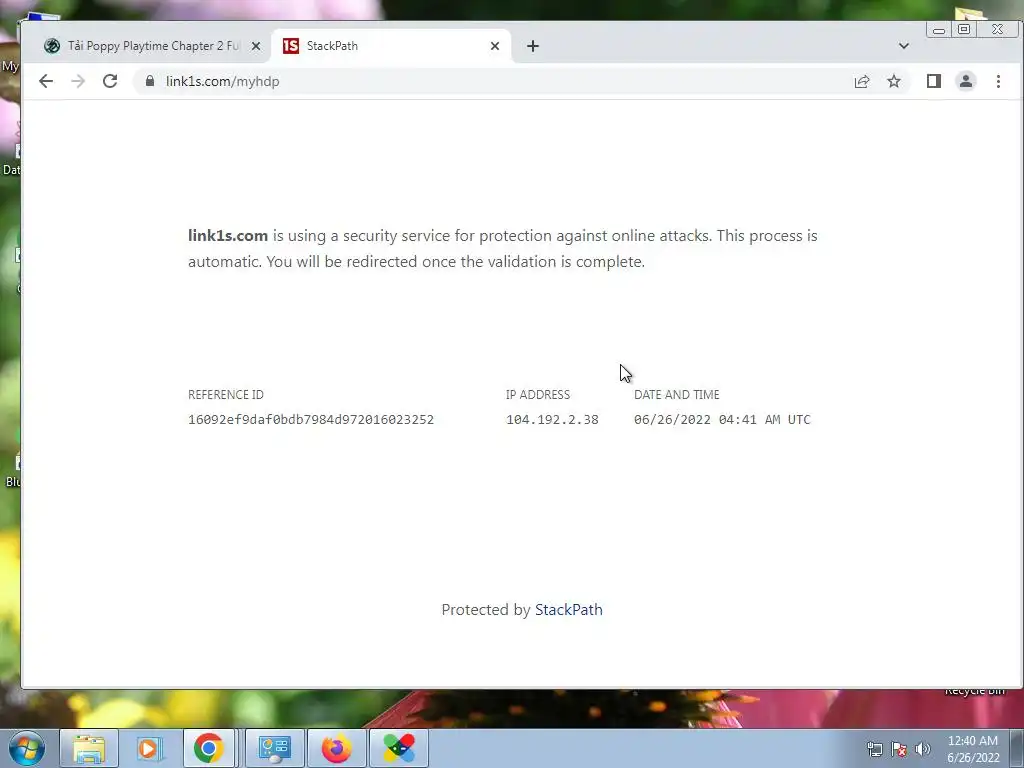
Task: Select the StackPath tab
Action: 391,46
